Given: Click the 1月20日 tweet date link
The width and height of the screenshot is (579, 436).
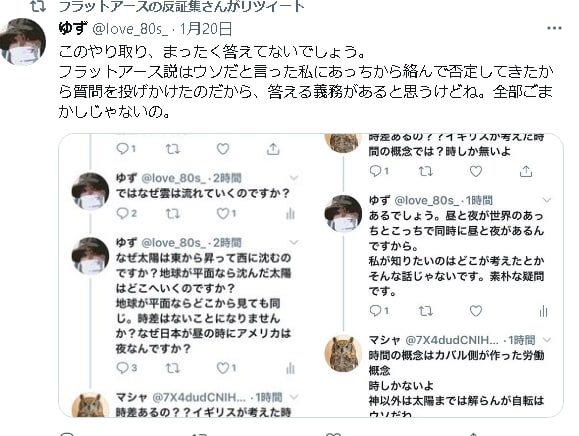Looking at the screenshot, I should pos(206,29).
